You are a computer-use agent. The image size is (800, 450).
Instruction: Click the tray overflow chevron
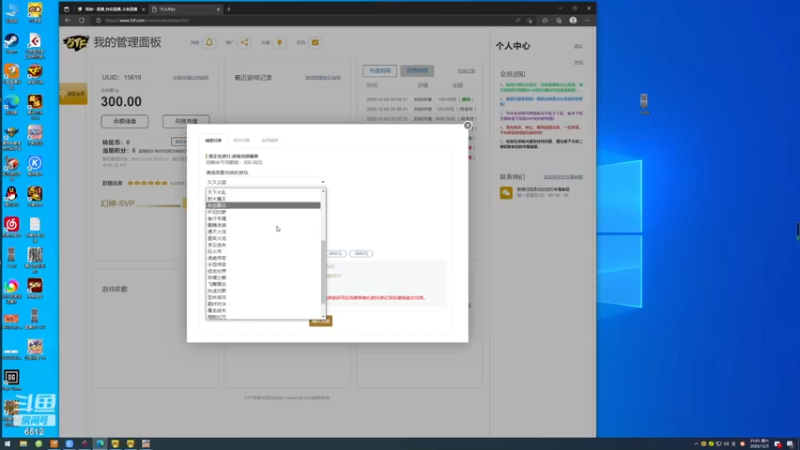[x=696, y=444]
